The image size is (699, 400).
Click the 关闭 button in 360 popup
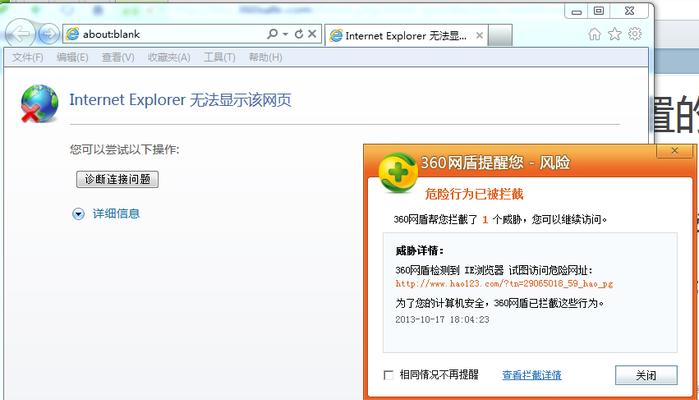pyautogui.click(x=646, y=375)
